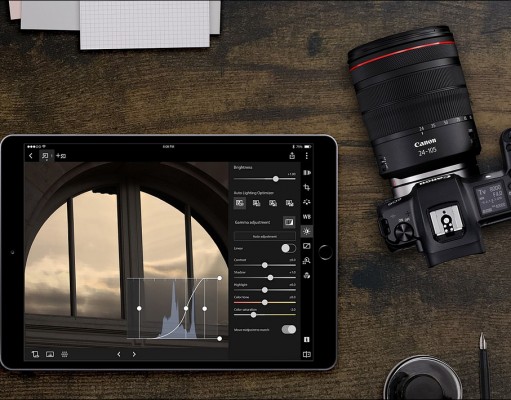Screen dimensions: 511x400
Task: Select first Auto Lighting Optimizer option
Action: [240, 203]
